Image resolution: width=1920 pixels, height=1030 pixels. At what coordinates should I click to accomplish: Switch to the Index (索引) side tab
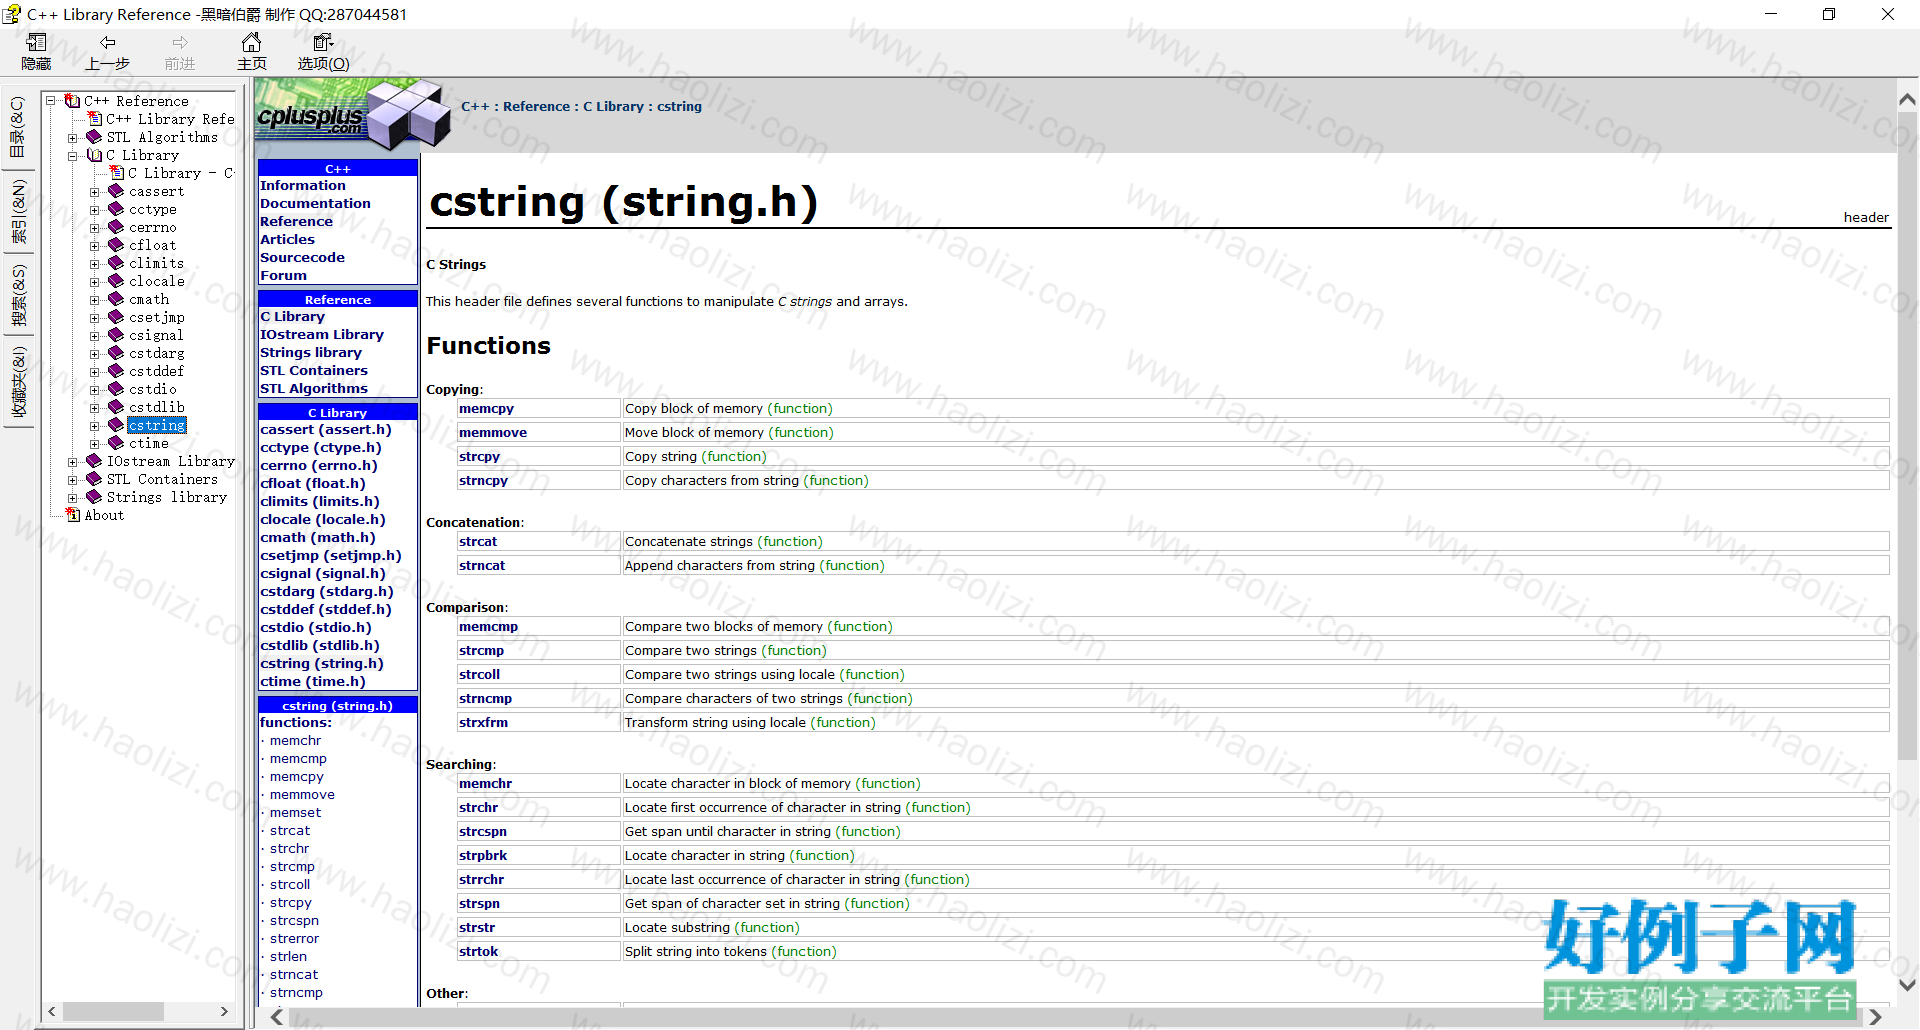[x=18, y=211]
